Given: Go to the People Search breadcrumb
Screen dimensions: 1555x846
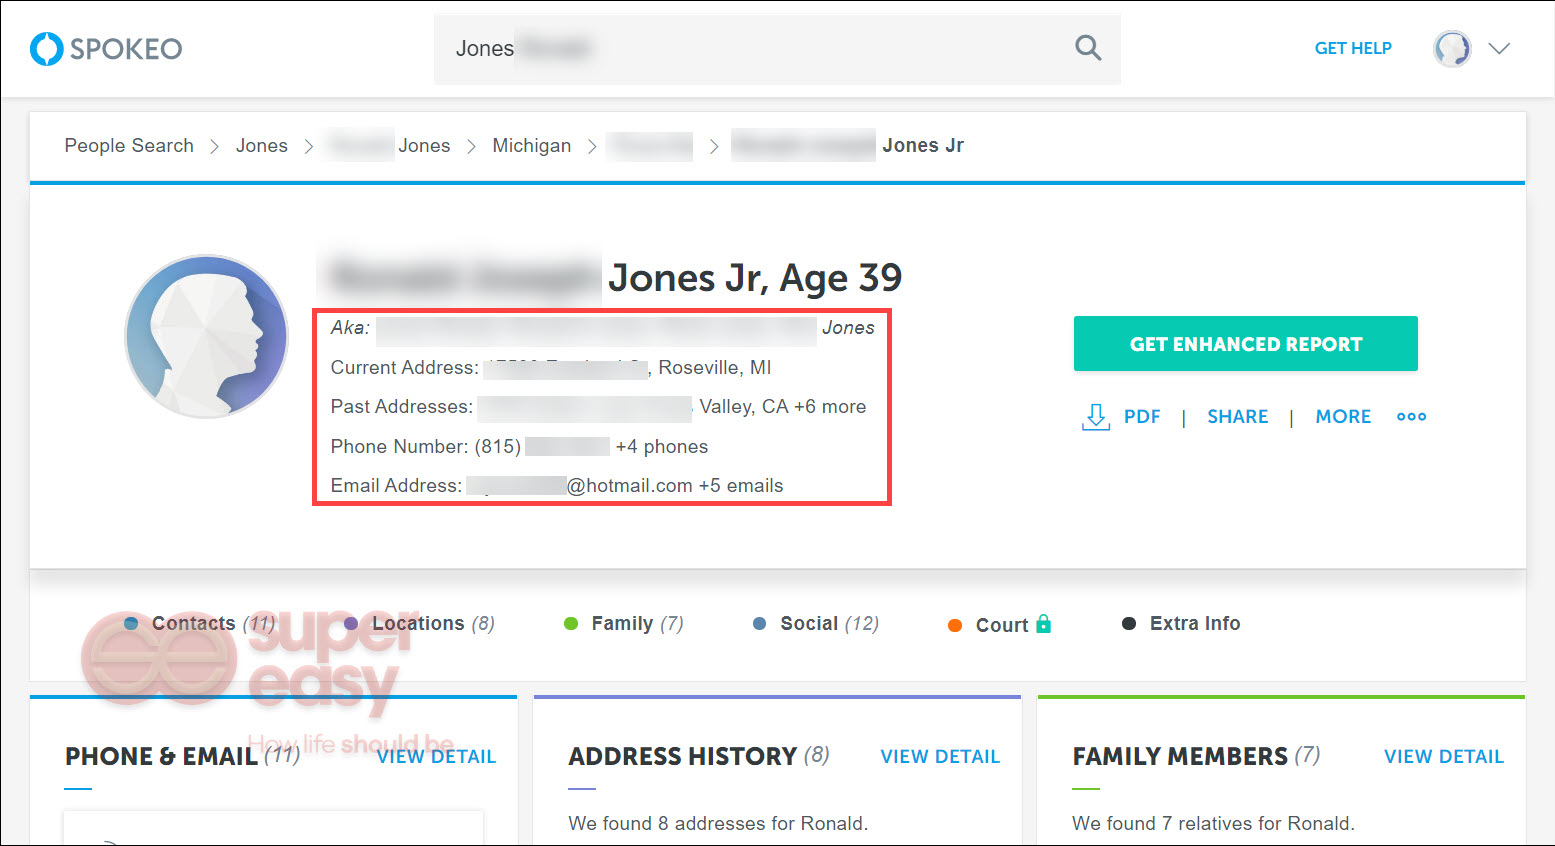Looking at the screenshot, I should 129,145.
